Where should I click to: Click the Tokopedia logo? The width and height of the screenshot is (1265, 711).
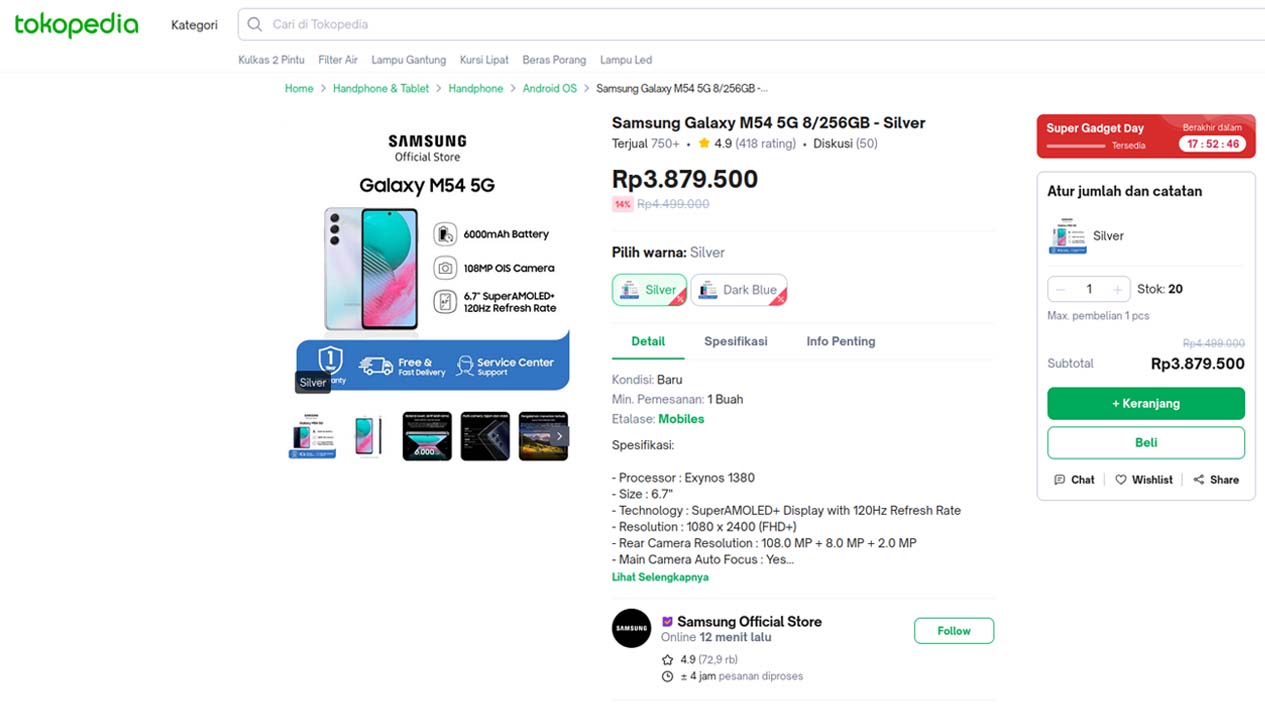(x=76, y=25)
